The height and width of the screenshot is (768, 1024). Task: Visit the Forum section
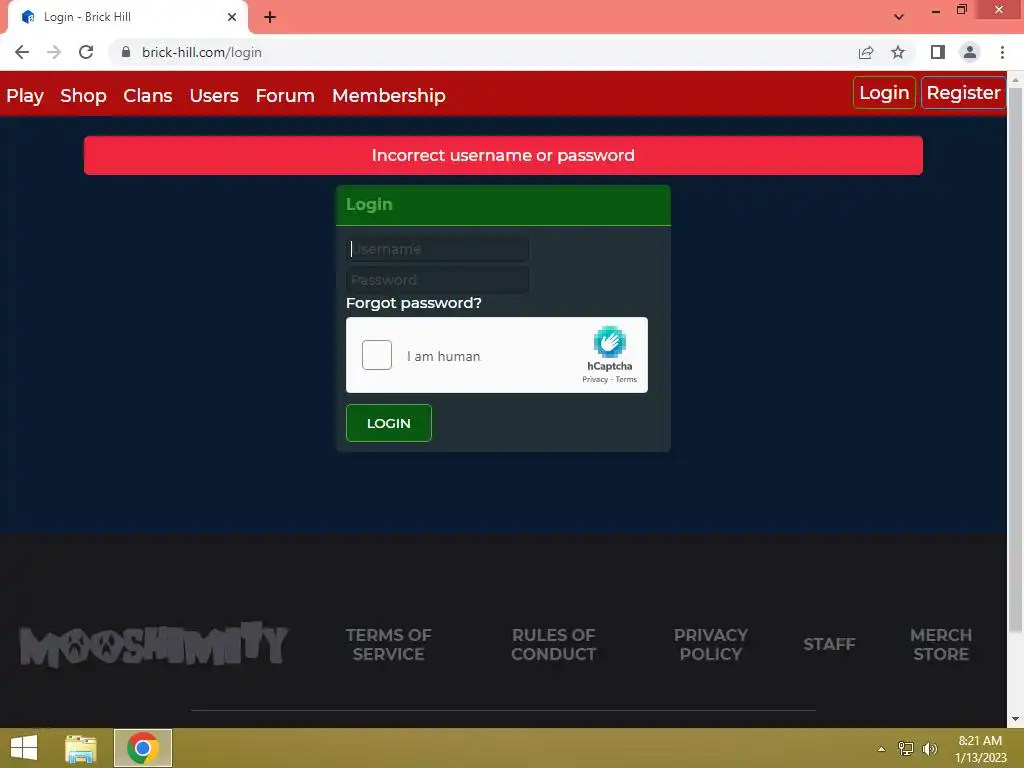285,95
